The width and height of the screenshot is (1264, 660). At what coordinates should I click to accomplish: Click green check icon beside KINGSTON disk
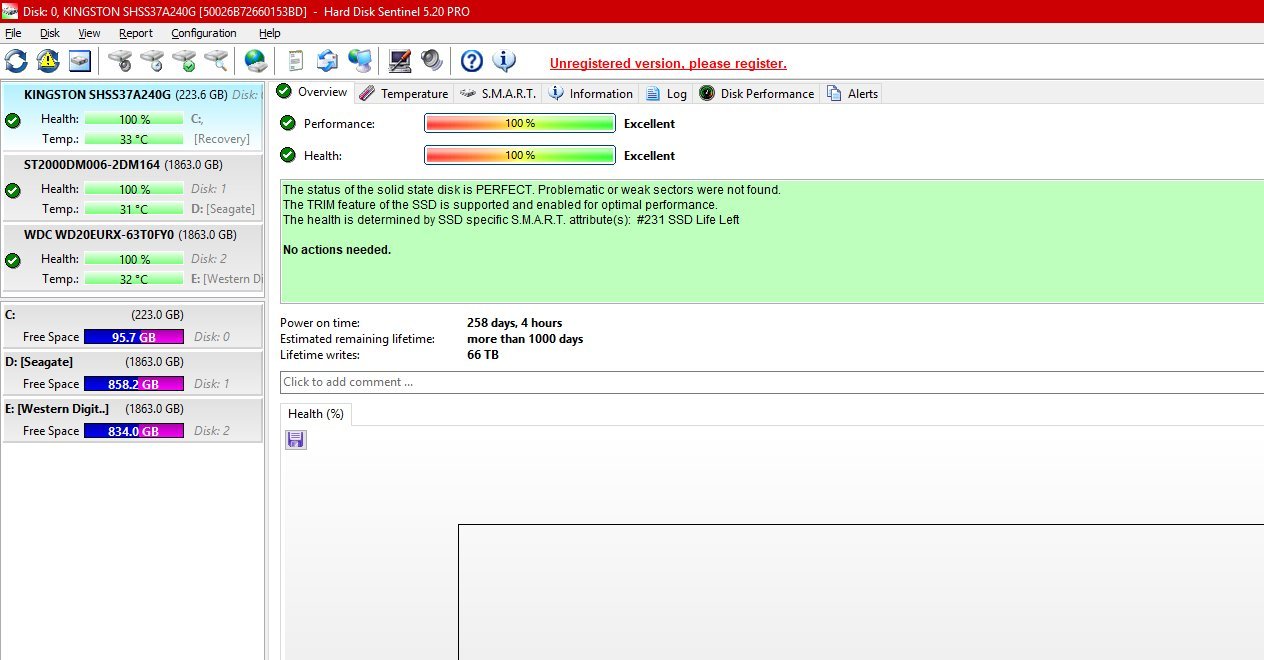[13, 120]
